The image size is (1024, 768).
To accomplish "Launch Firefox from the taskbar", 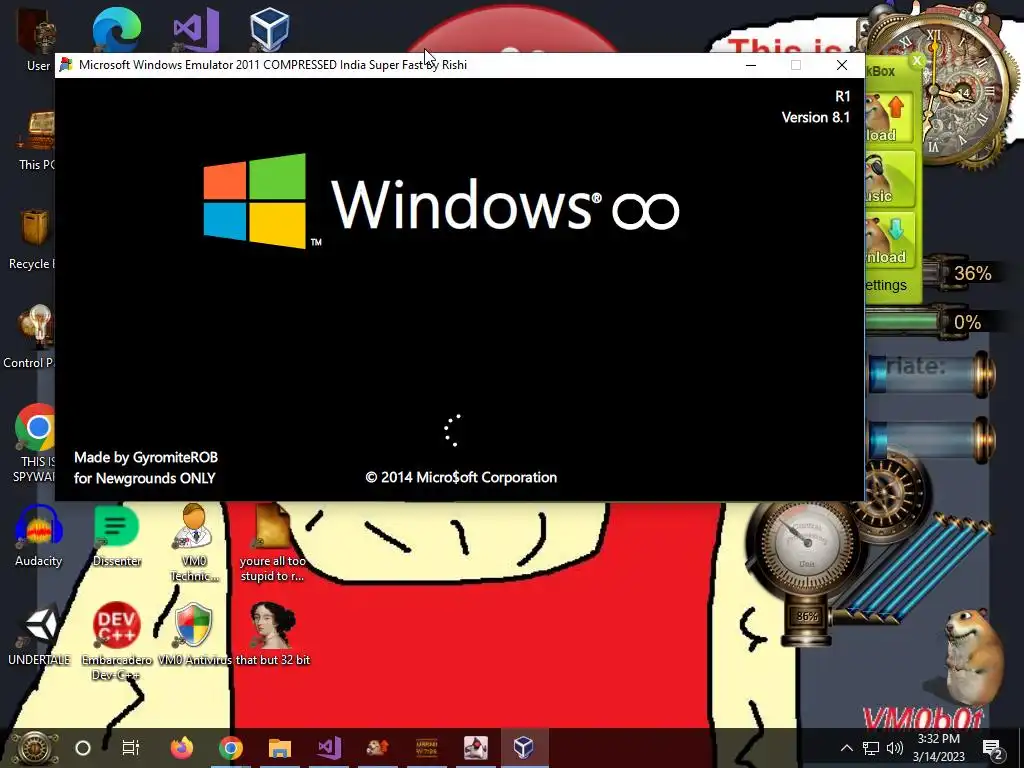I will click(x=182, y=747).
